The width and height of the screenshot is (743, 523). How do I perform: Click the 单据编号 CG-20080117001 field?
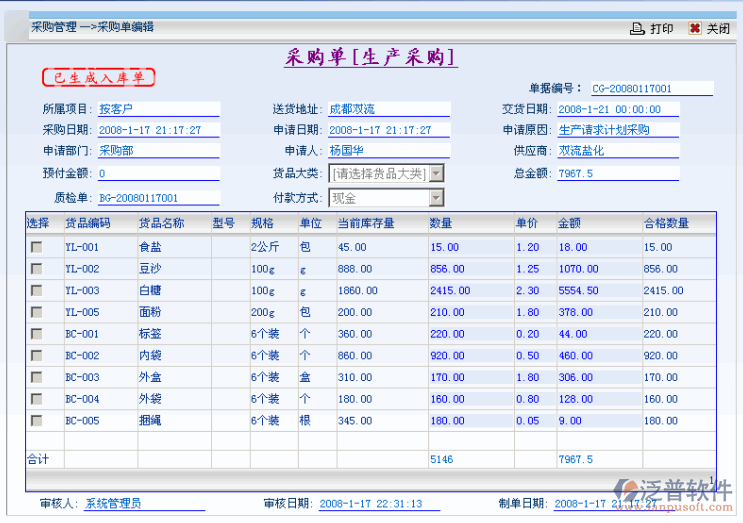pyautogui.click(x=632, y=89)
